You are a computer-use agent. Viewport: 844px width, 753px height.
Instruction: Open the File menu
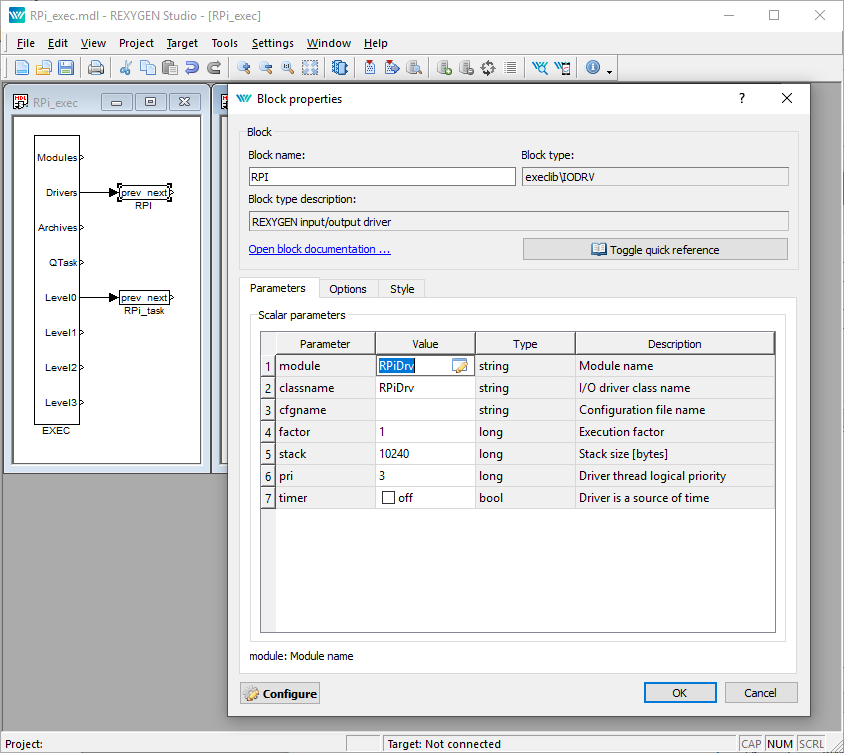point(26,43)
